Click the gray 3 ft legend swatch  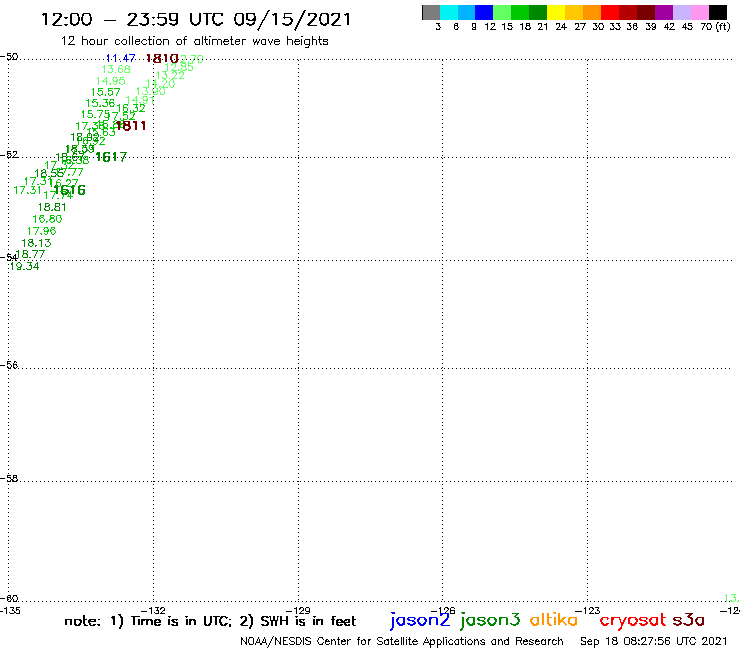click(431, 12)
